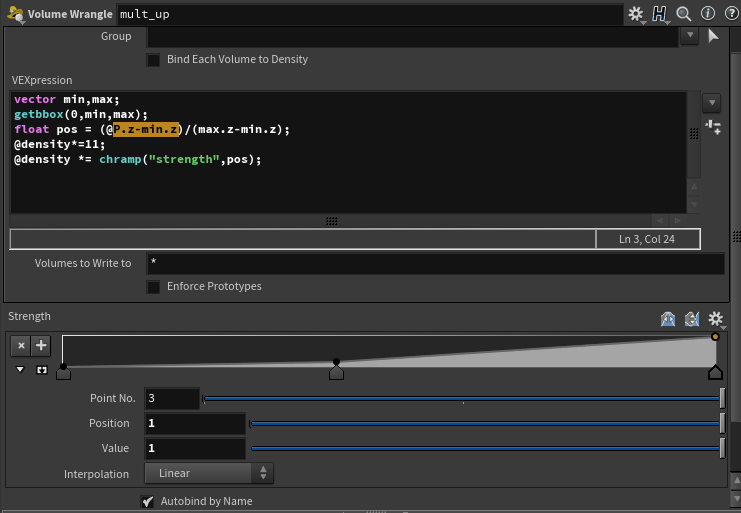Click the create spare parameters icon
Image resolution: width=741 pixels, height=513 pixels.
[x=713, y=127]
